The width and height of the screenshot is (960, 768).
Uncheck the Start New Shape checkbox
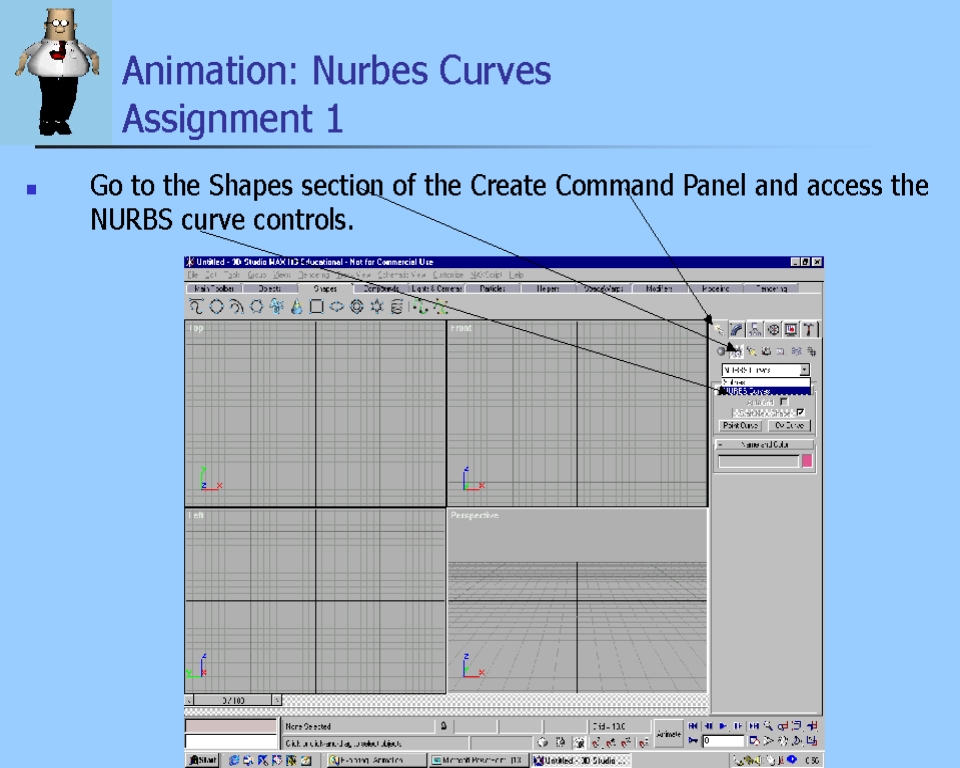click(800, 413)
